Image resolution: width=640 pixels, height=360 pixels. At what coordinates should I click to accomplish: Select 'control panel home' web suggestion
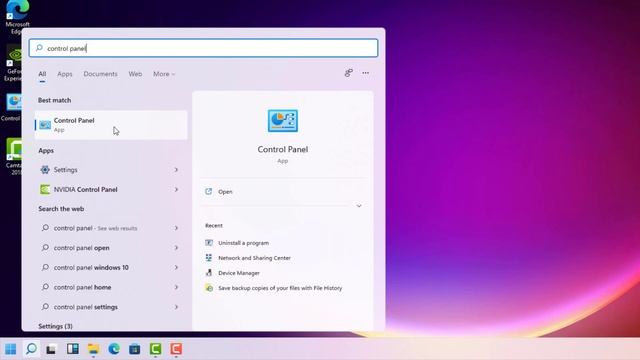82,287
